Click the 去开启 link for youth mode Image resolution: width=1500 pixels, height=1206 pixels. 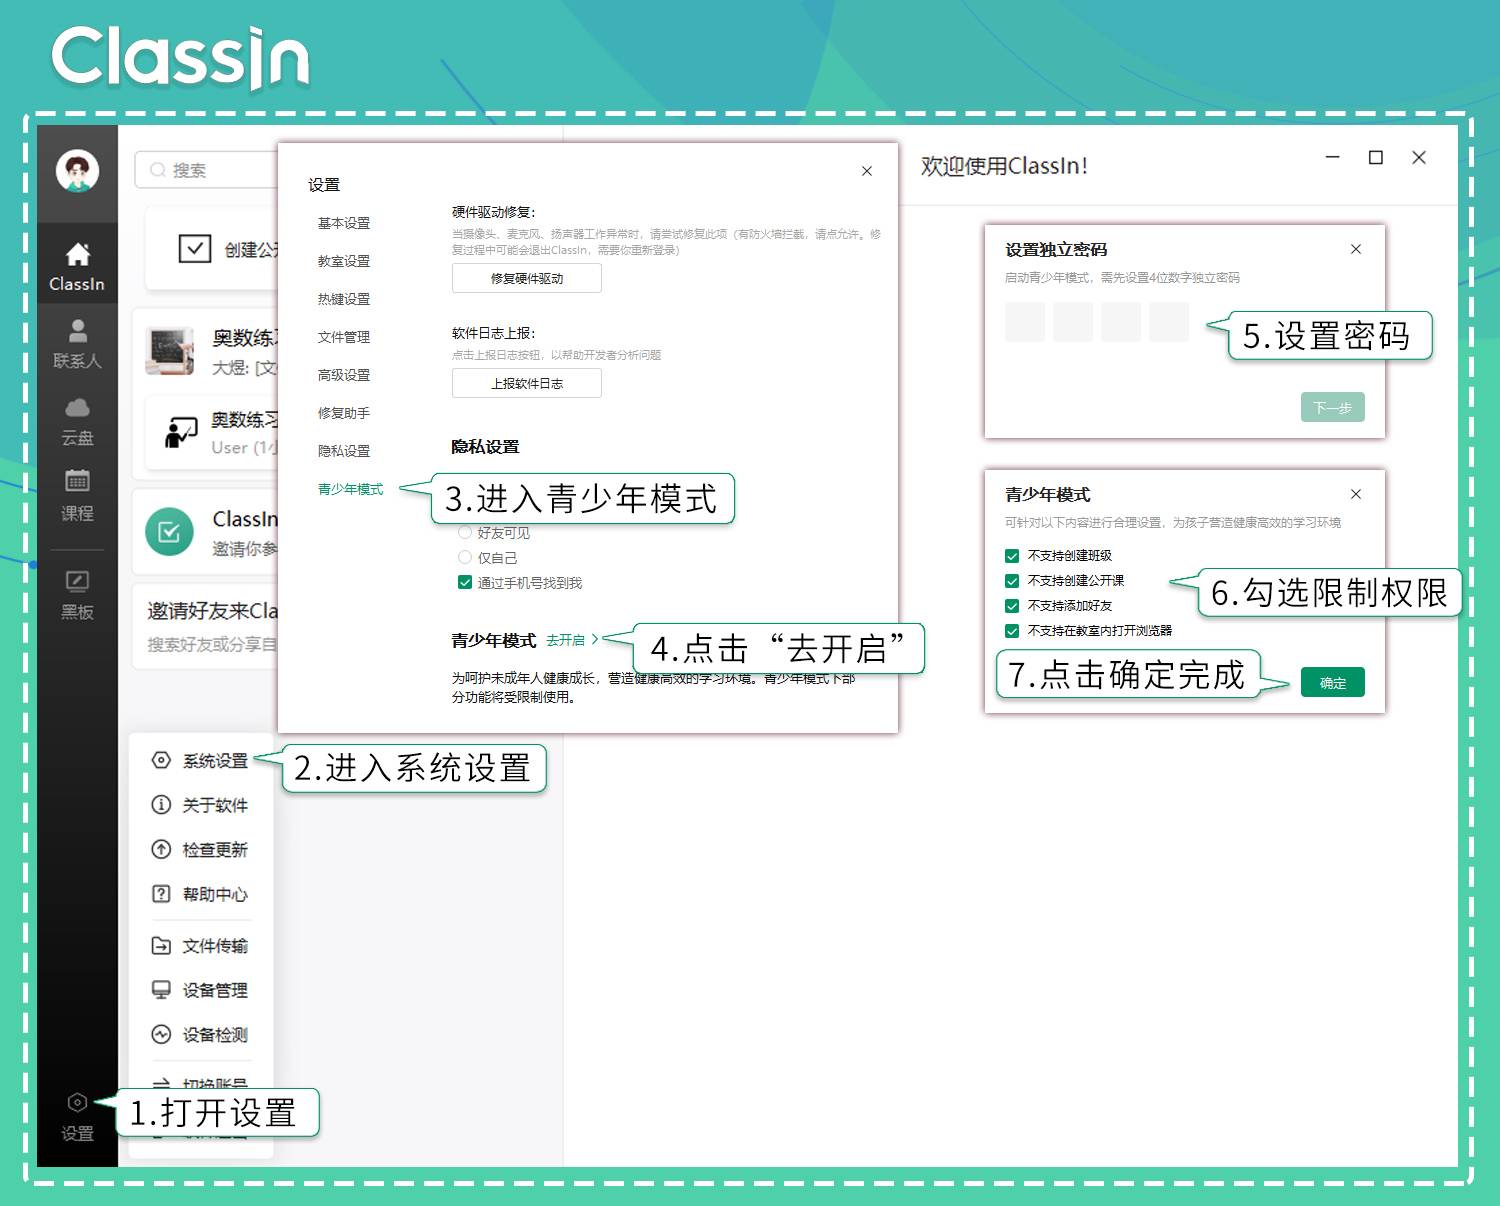(566, 640)
